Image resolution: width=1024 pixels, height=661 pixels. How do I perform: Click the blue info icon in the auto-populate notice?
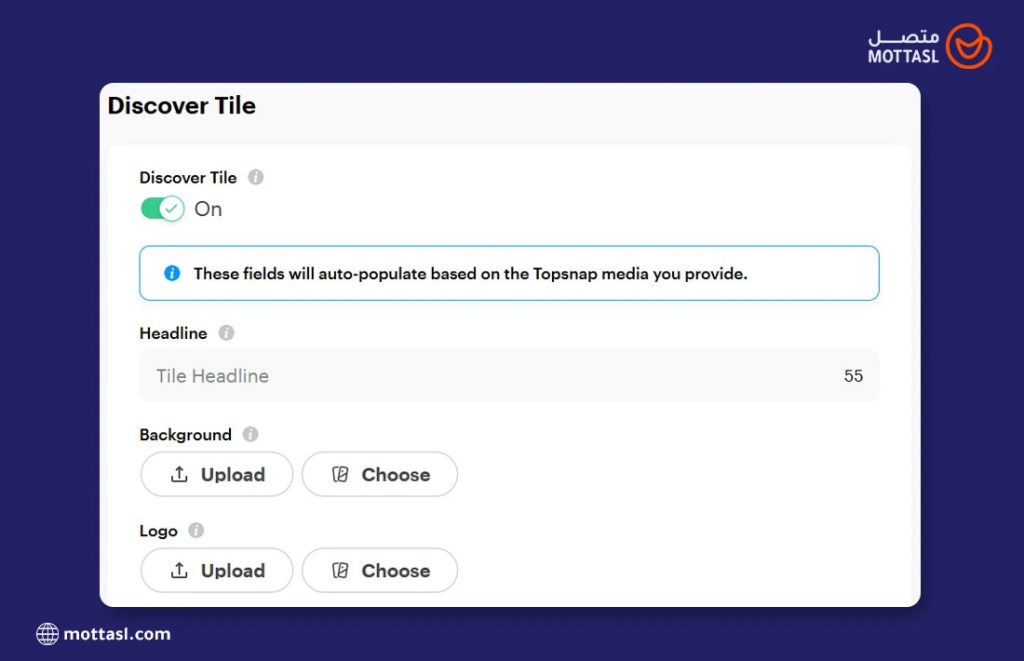(x=172, y=273)
